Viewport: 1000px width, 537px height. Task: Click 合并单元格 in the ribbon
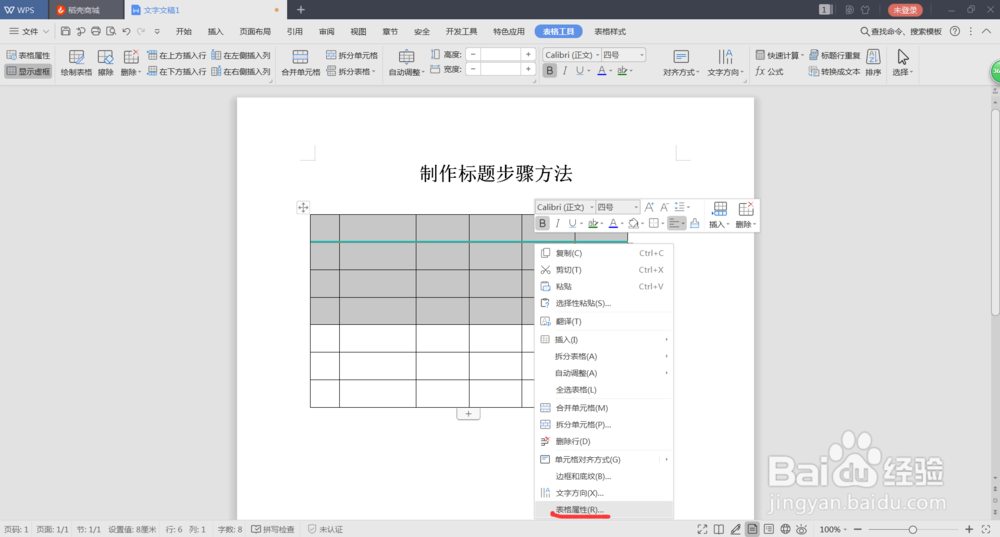[x=300, y=63]
